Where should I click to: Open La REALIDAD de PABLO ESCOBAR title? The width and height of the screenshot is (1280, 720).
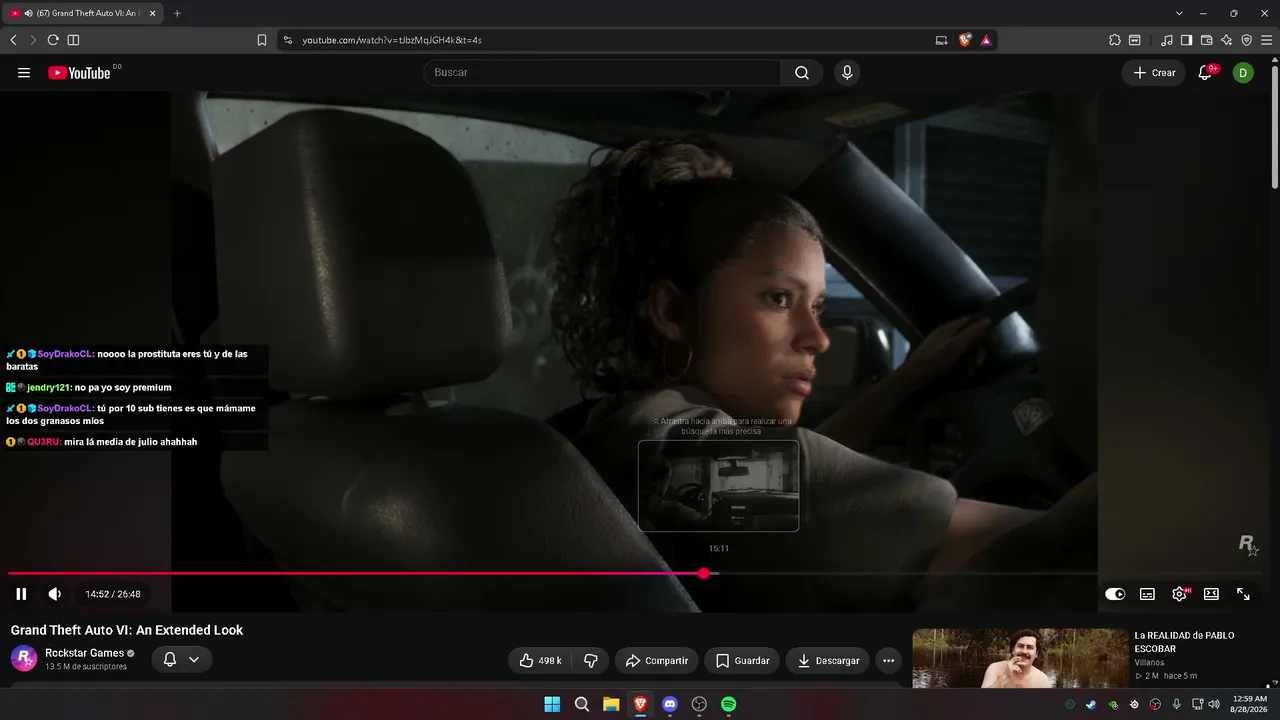pos(1184,642)
